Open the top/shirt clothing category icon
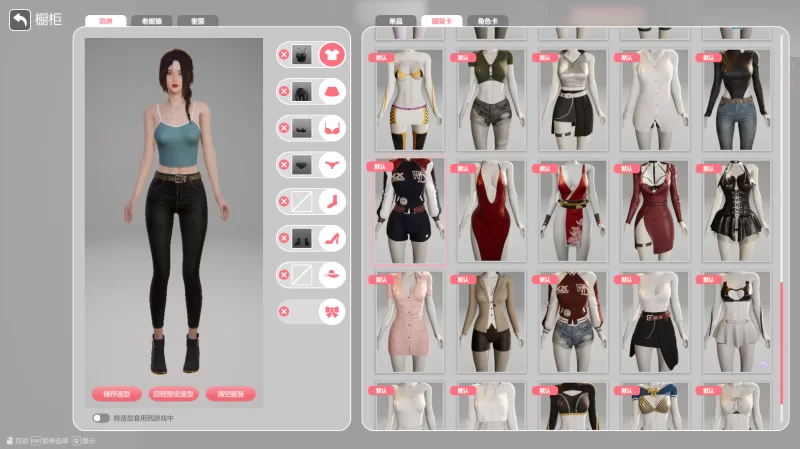This screenshot has width=800, height=449. click(x=332, y=55)
